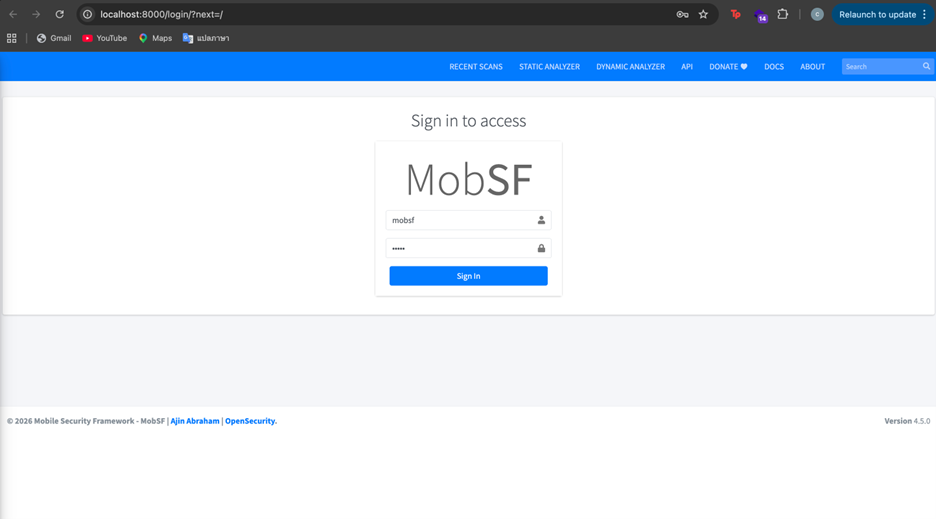Screen dimensions: 936x519
Task: Open DYNAMIC ANALYZER in the navbar
Action: [630, 67]
